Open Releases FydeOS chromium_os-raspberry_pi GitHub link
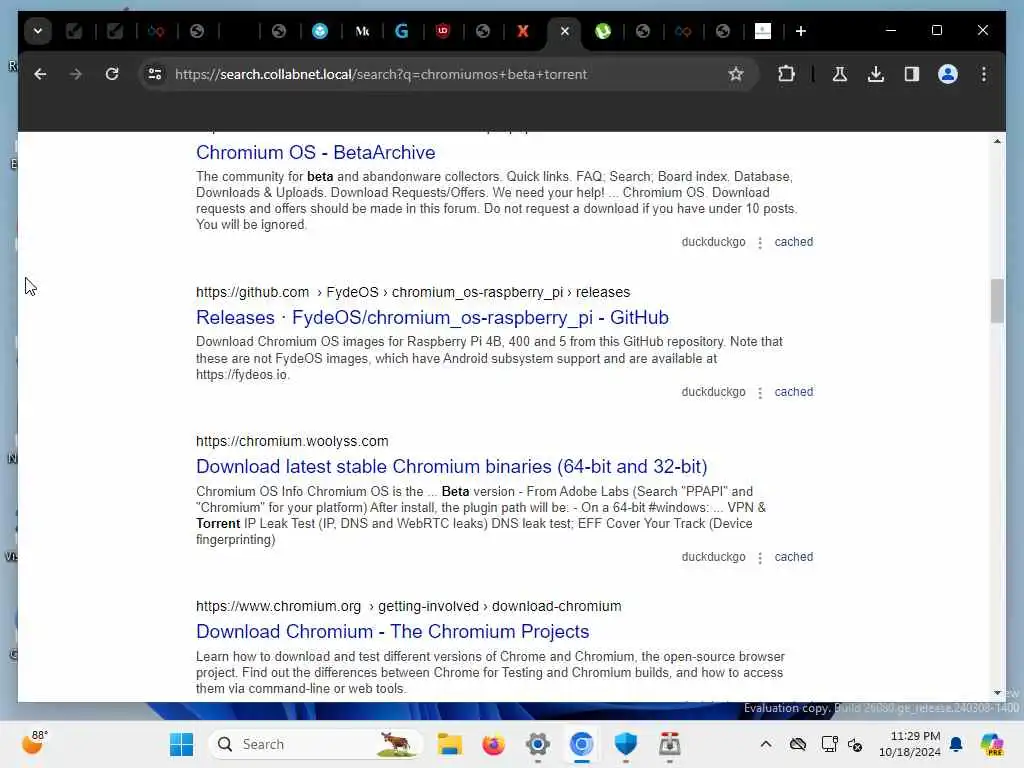 [x=432, y=317]
